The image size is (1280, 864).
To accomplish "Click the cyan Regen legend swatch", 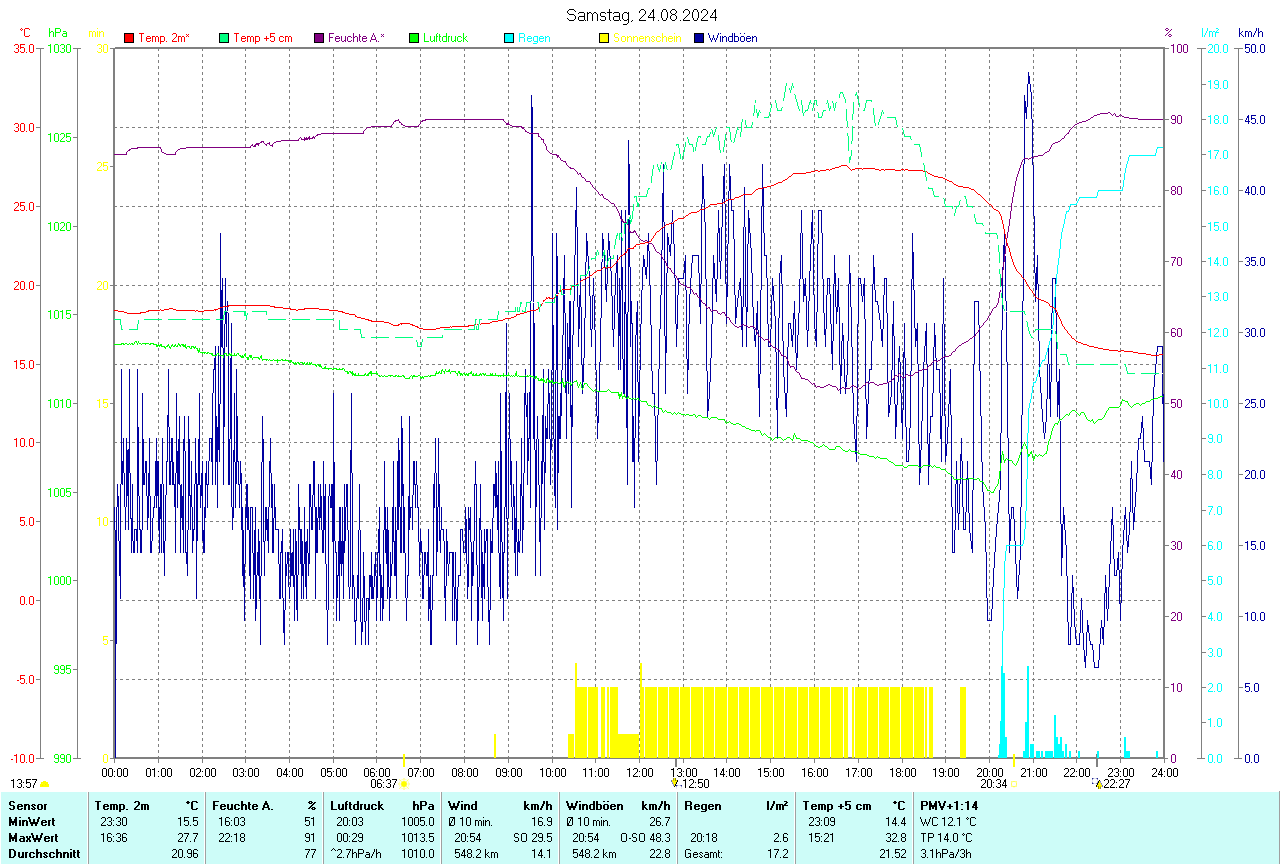I will click(x=509, y=38).
